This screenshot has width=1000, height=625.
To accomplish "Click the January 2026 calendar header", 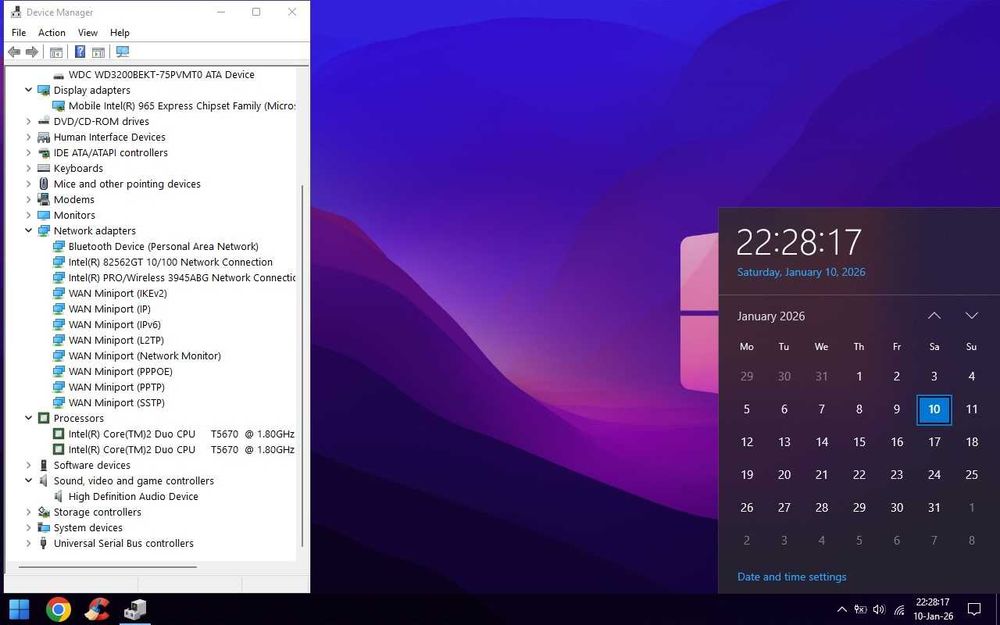I will (771, 316).
